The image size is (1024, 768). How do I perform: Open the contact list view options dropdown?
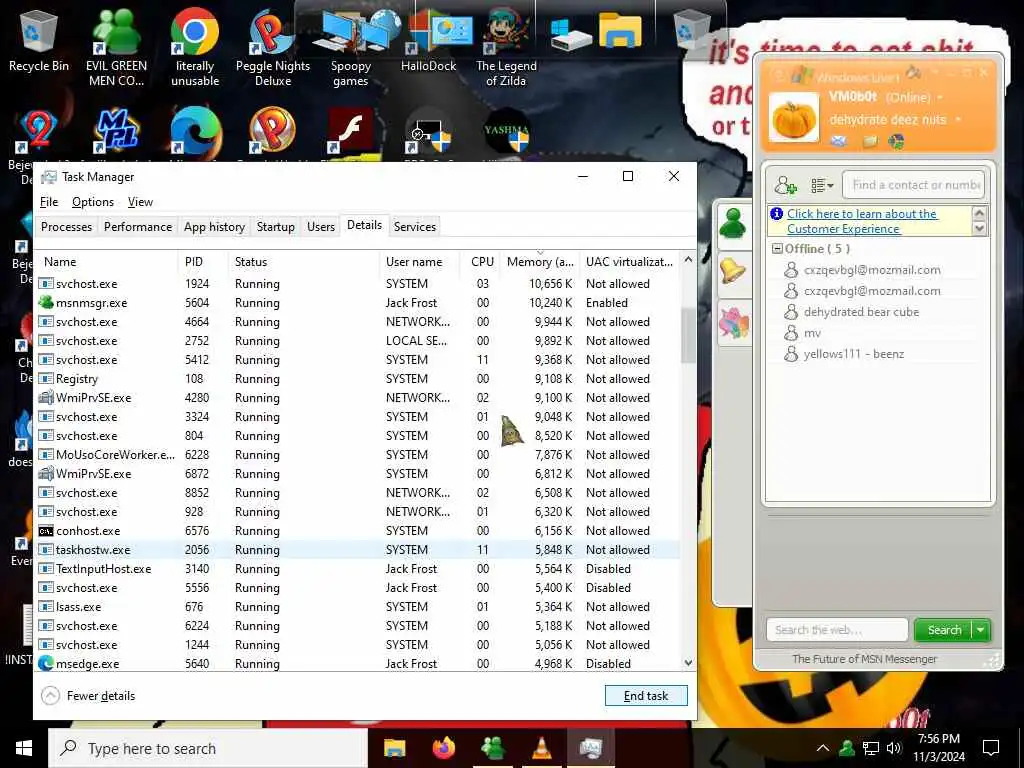tap(822, 185)
